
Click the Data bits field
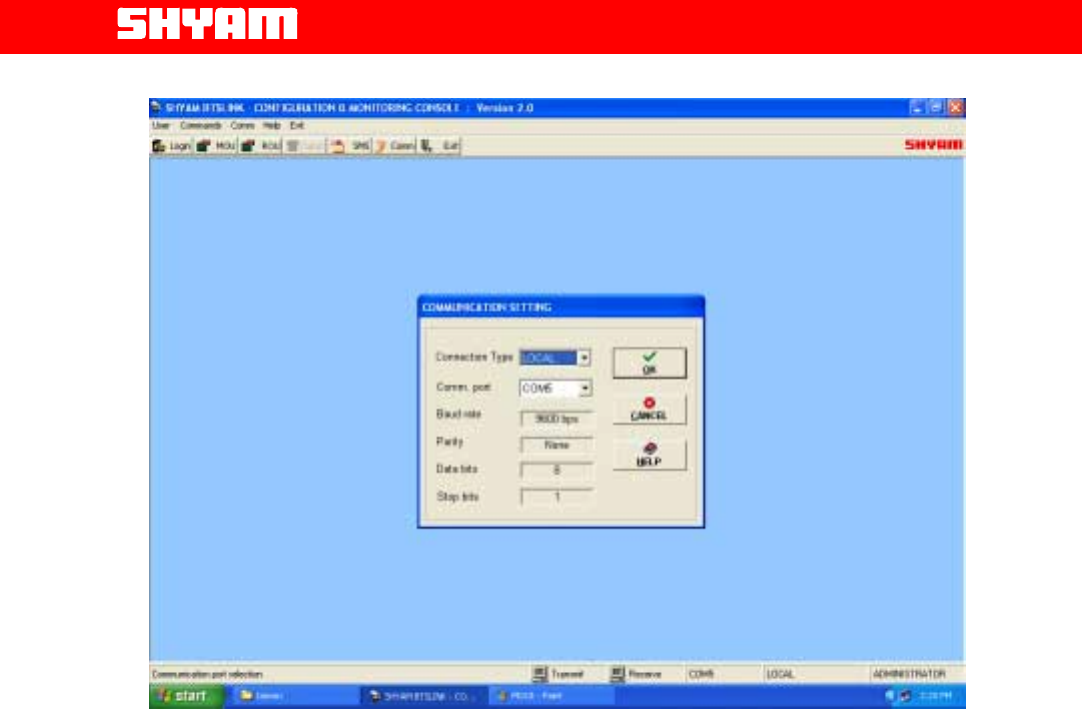[556, 470]
